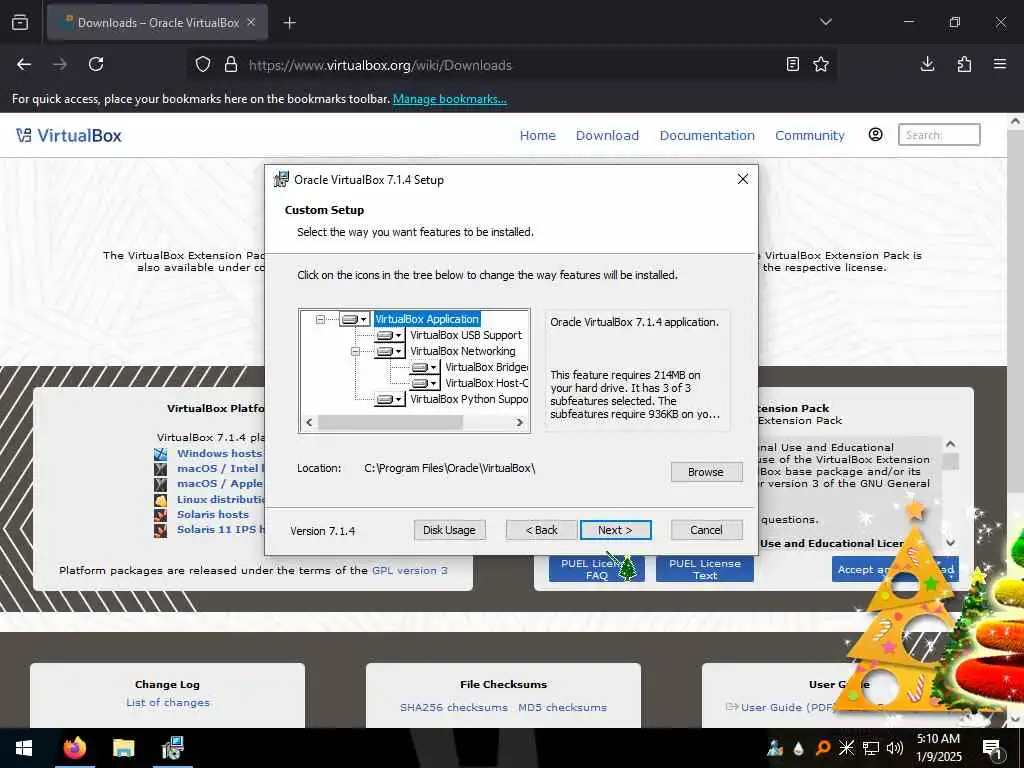The image size is (1024, 768).
Task: Collapse the VirtualBox Networking tree node
Action: pyautogui.click(x=355, y=351)
